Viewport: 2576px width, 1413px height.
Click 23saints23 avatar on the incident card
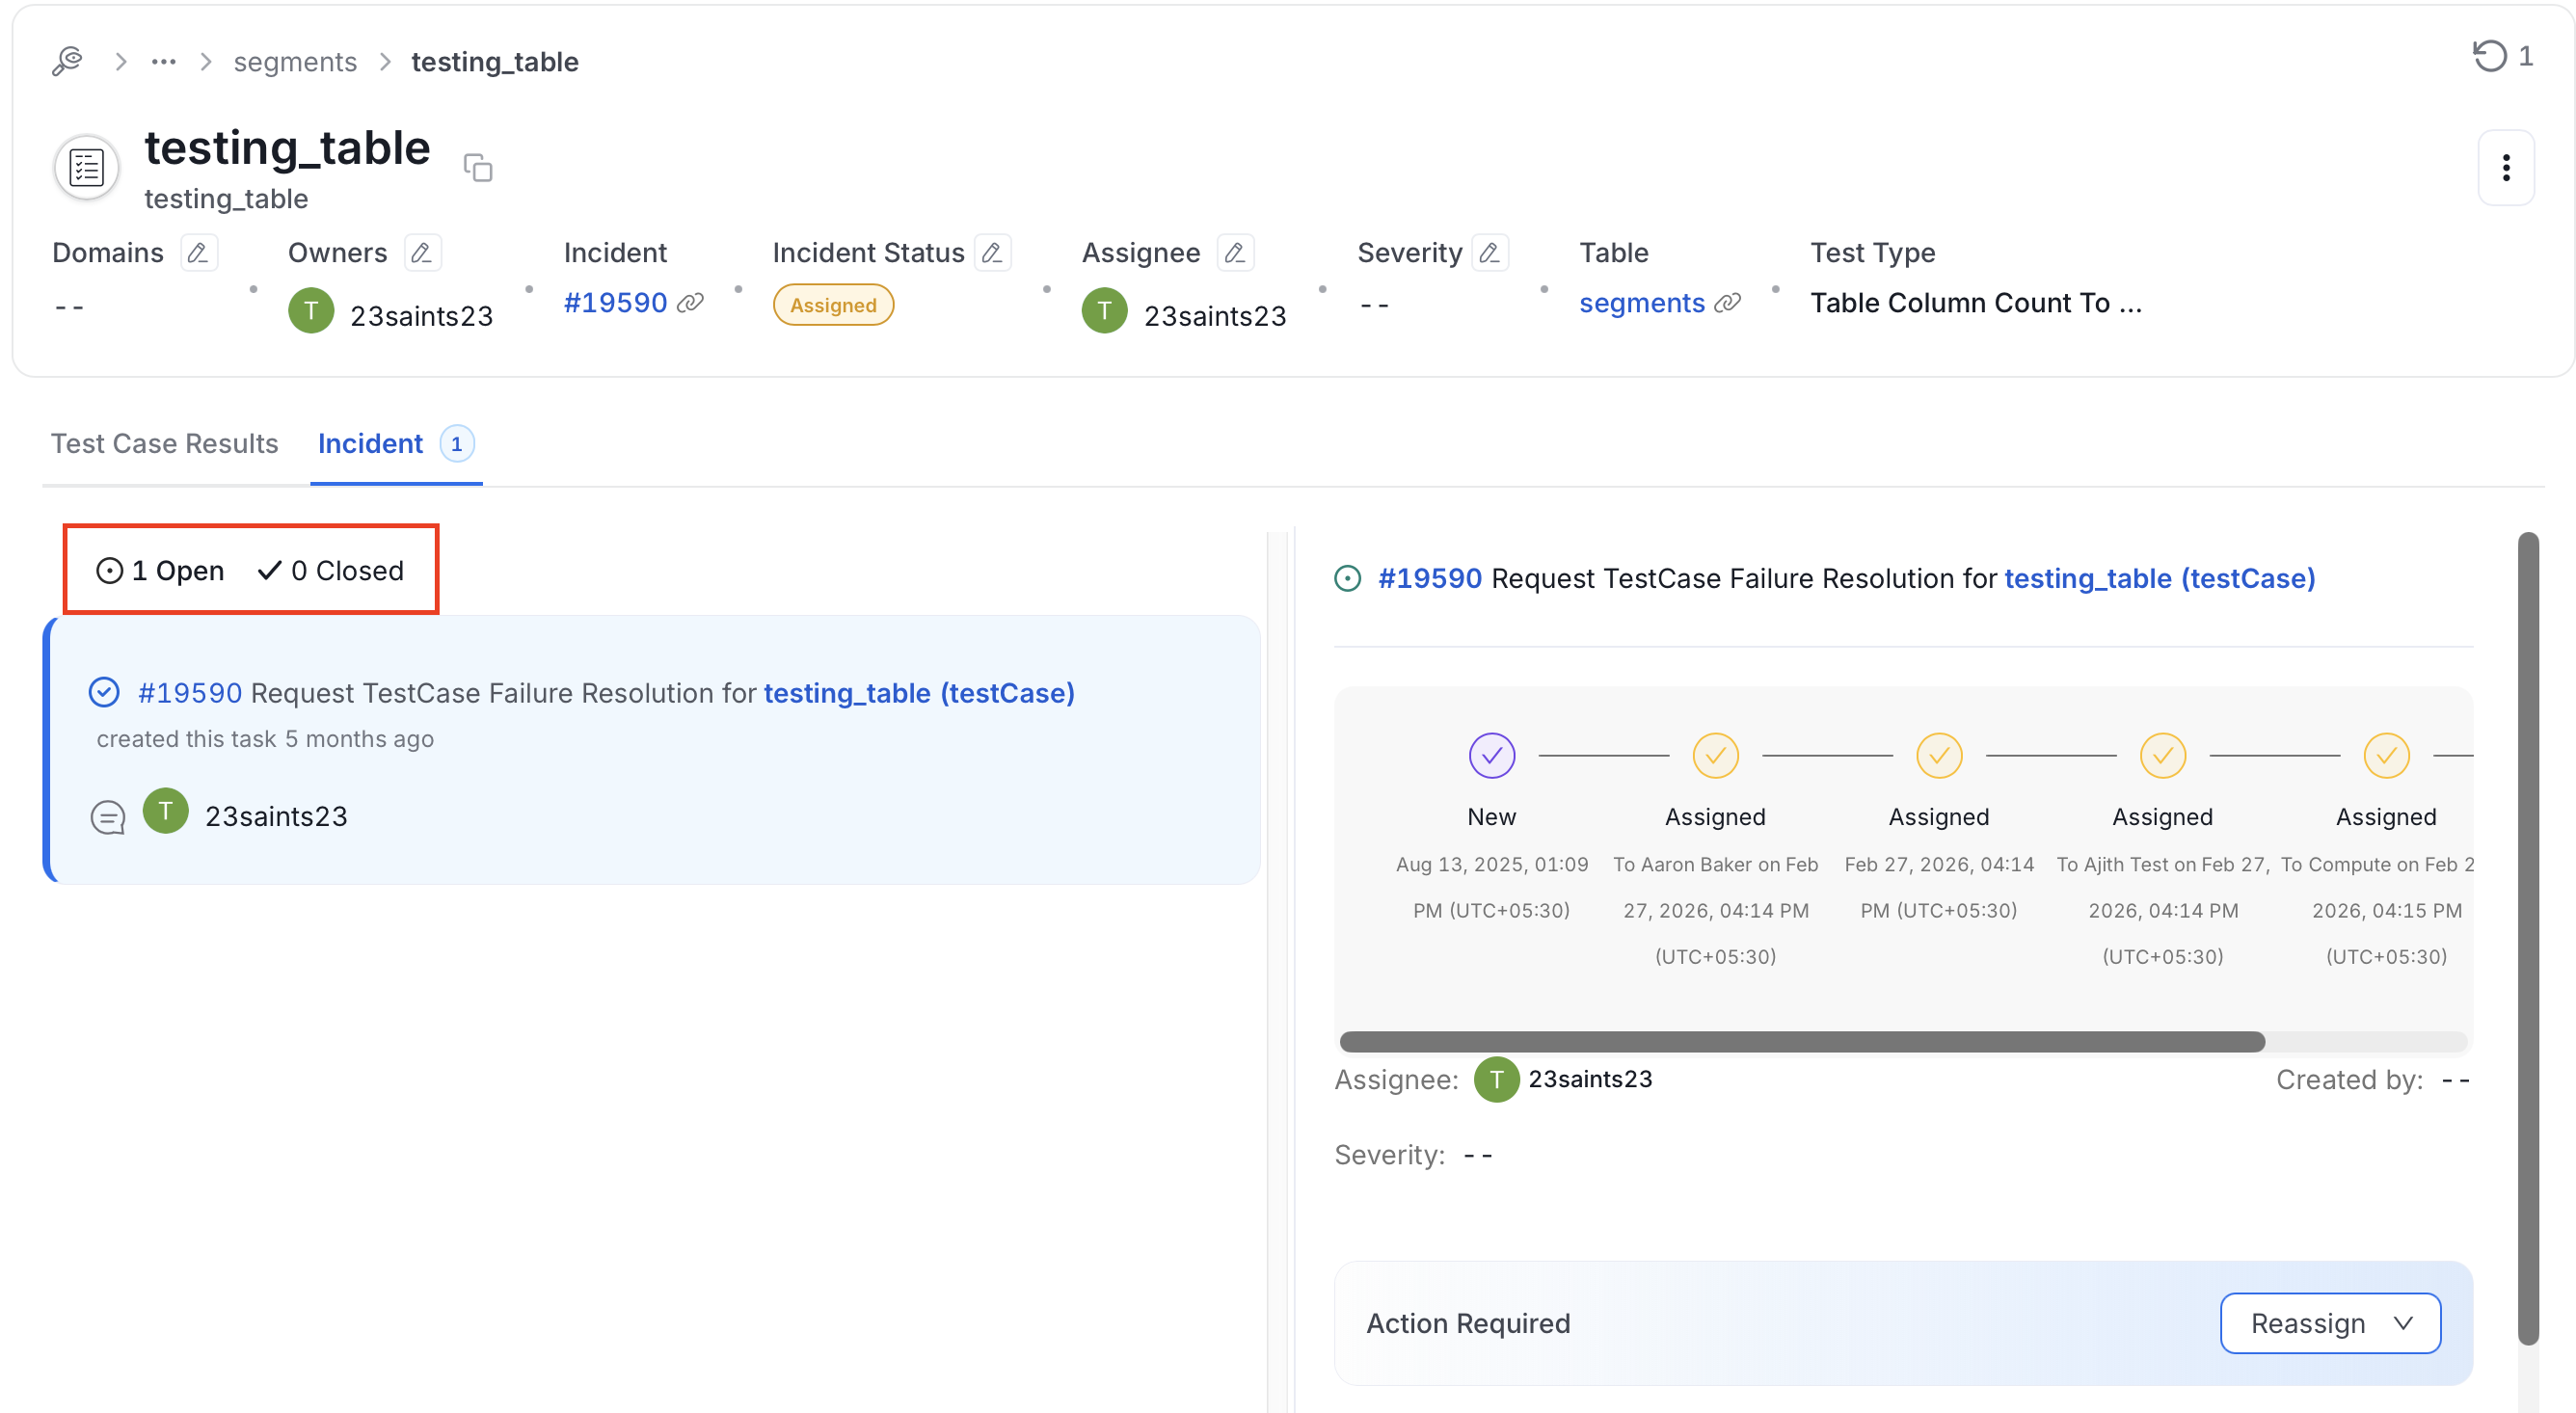click(x=166, y=812)
